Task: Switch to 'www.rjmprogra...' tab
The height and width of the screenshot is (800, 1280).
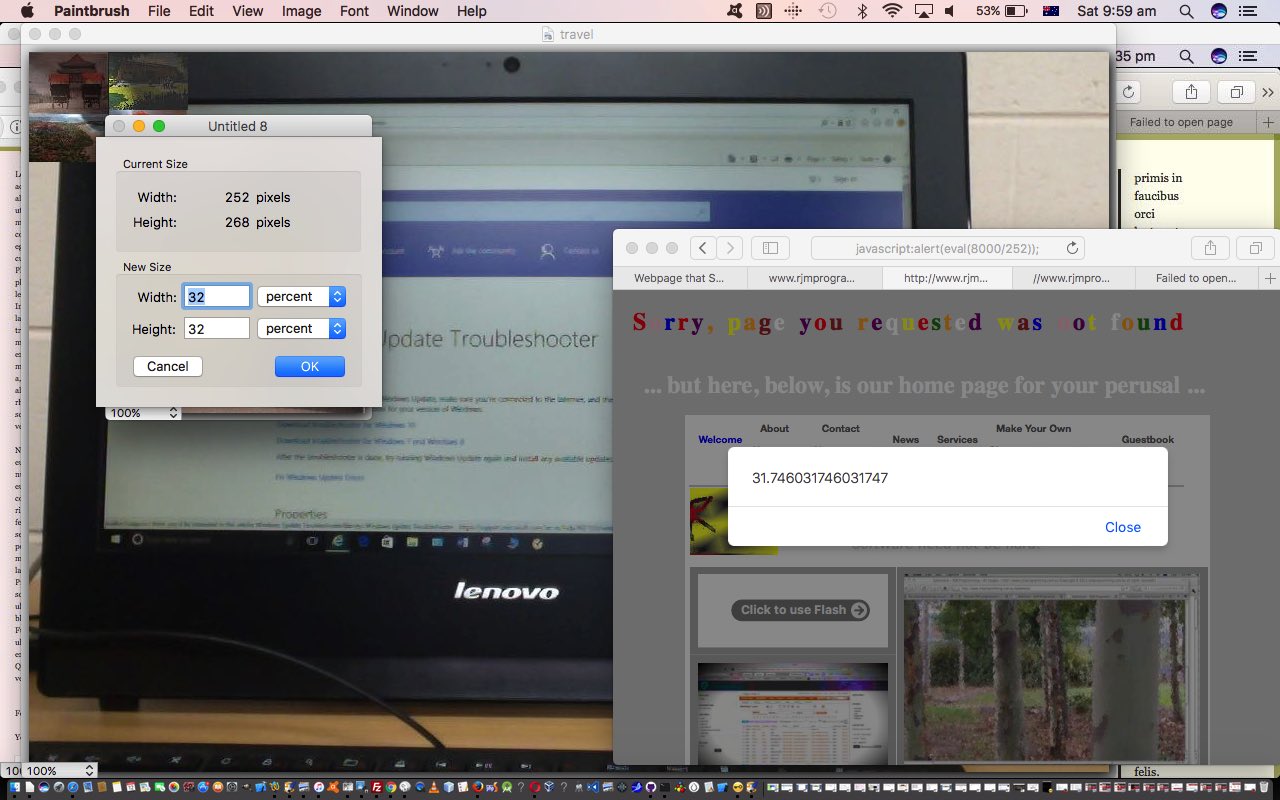Action: [813, 278]
